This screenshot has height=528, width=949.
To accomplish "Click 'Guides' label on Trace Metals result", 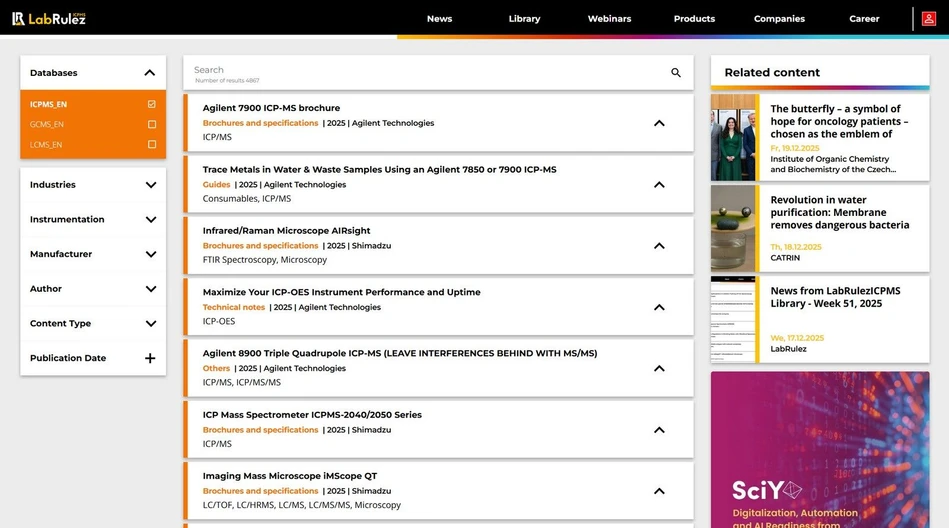I will point(216,185).
